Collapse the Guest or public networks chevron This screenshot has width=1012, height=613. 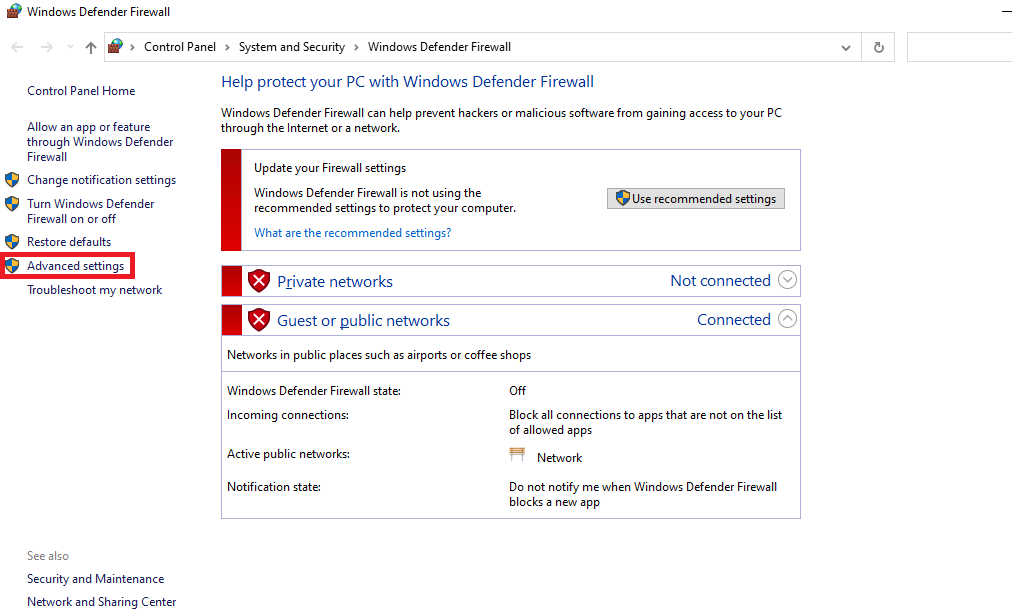(787, 319)
